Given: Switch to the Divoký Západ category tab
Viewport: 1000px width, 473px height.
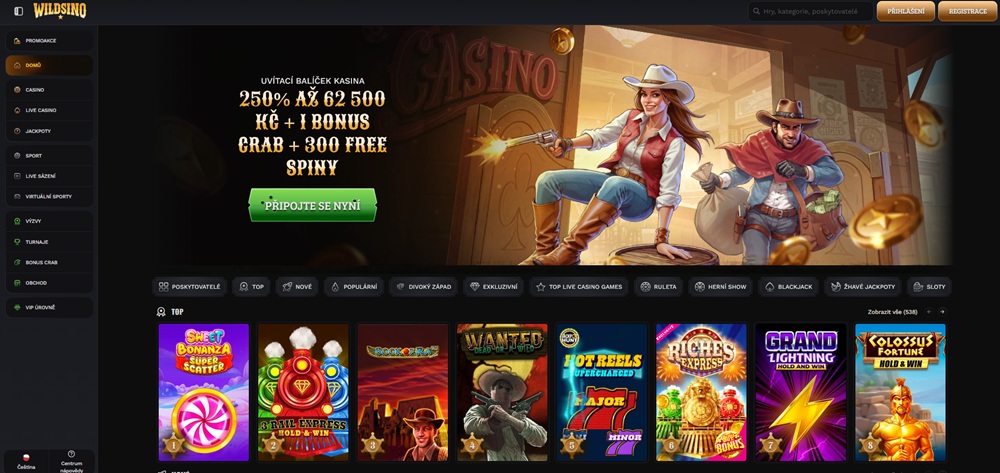Looking at the screenshot, I should 423,287.
